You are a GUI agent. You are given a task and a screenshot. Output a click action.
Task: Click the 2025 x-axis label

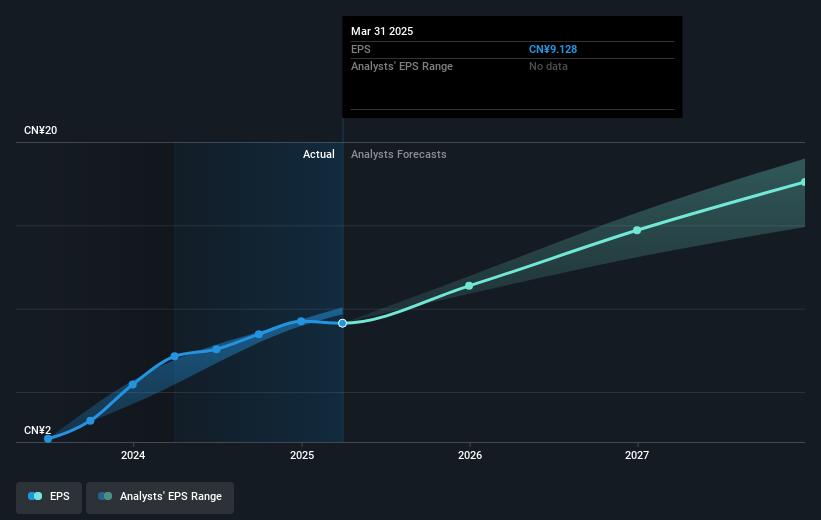[x=302, y=456]
